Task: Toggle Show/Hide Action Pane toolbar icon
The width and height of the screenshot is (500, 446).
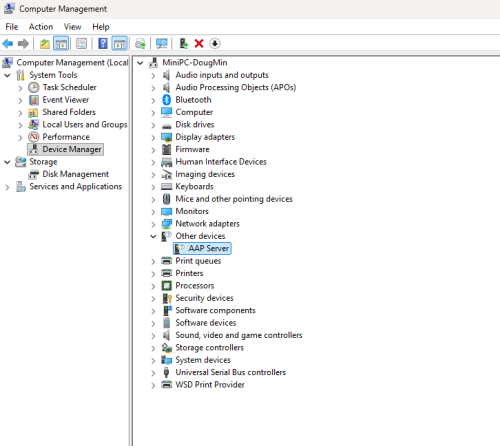Action: tap(119, 44)
